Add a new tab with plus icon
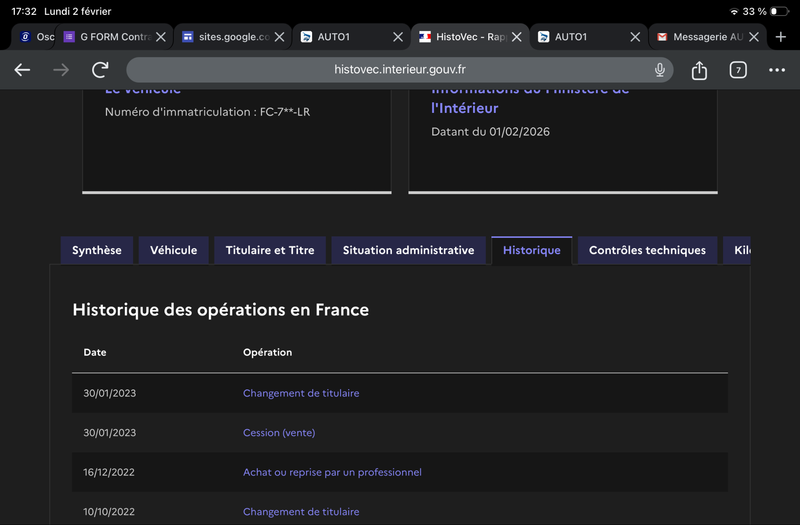 [x=781, y=37]
